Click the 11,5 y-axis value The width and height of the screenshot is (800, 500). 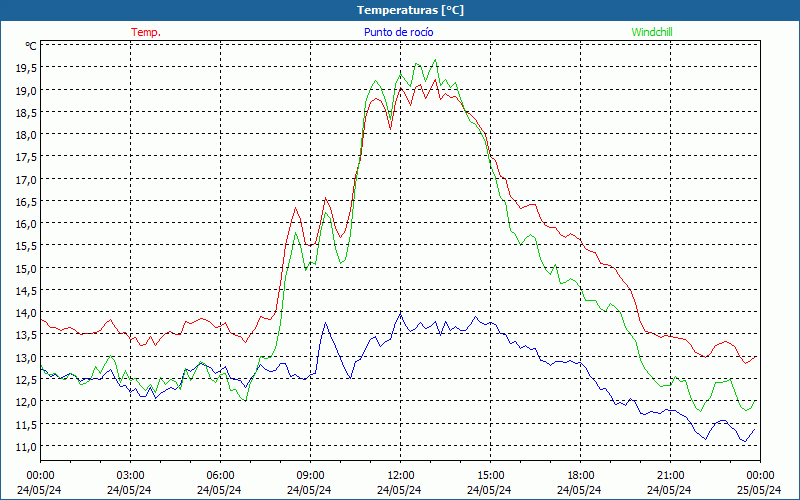coord(26,424)
